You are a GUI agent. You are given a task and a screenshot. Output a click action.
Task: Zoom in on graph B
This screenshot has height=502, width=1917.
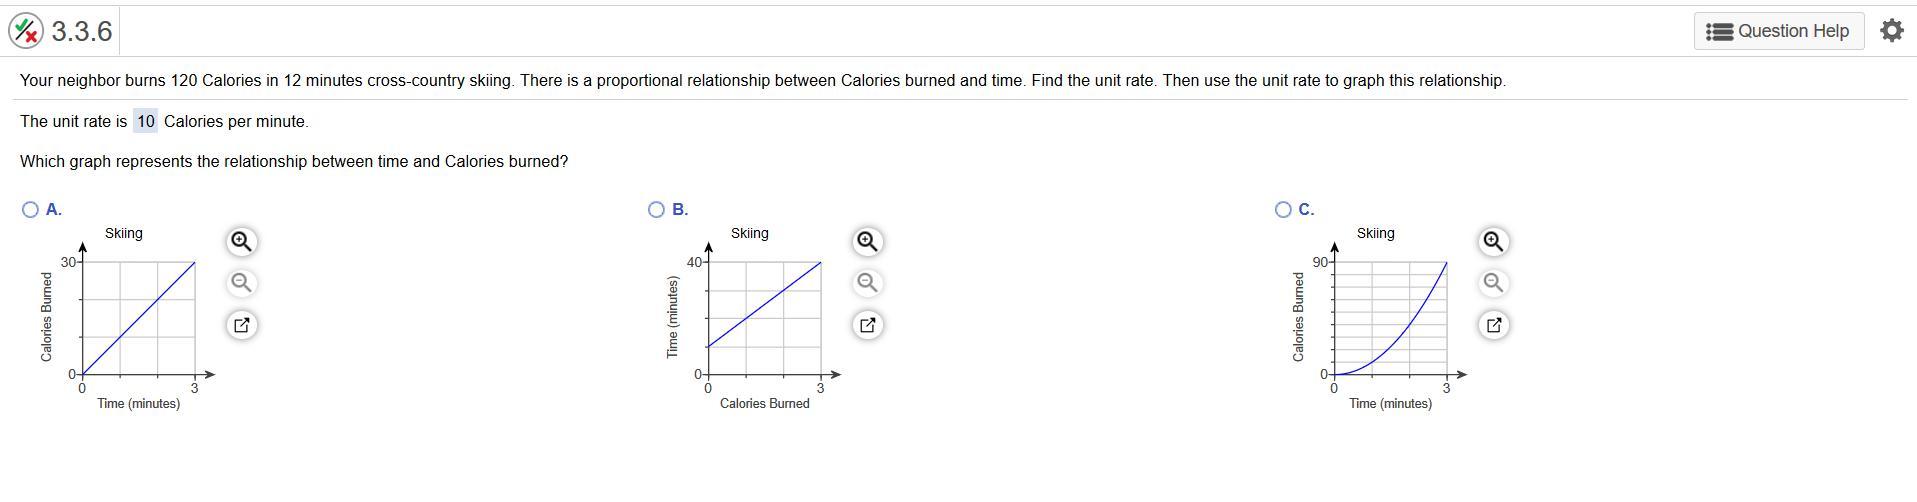click(x=867, y=242)
